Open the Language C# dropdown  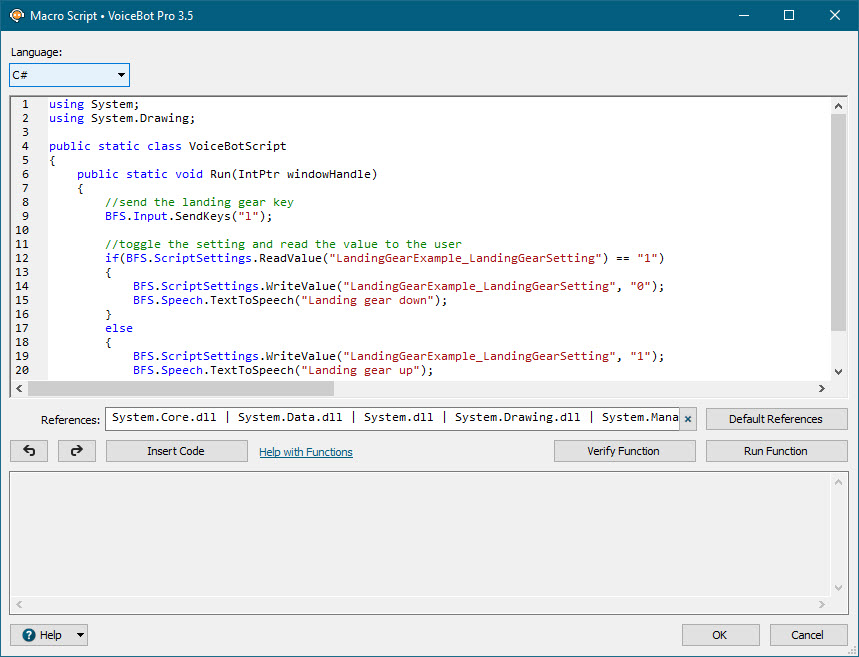(x=70, y=75)
